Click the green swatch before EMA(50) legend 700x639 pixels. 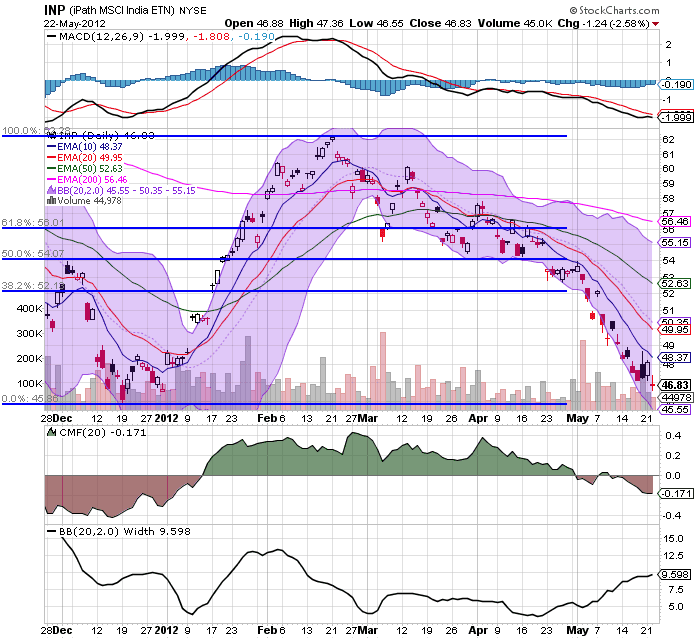[51, 169]
